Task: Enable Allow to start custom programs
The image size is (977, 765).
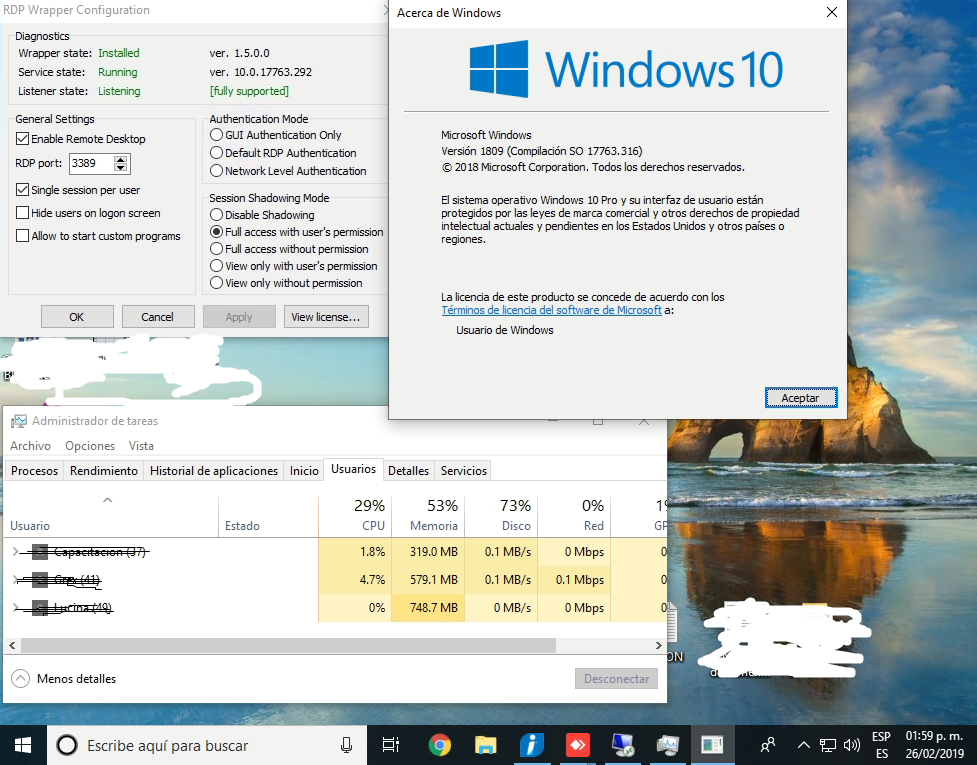Action: [x=22, y=236]
